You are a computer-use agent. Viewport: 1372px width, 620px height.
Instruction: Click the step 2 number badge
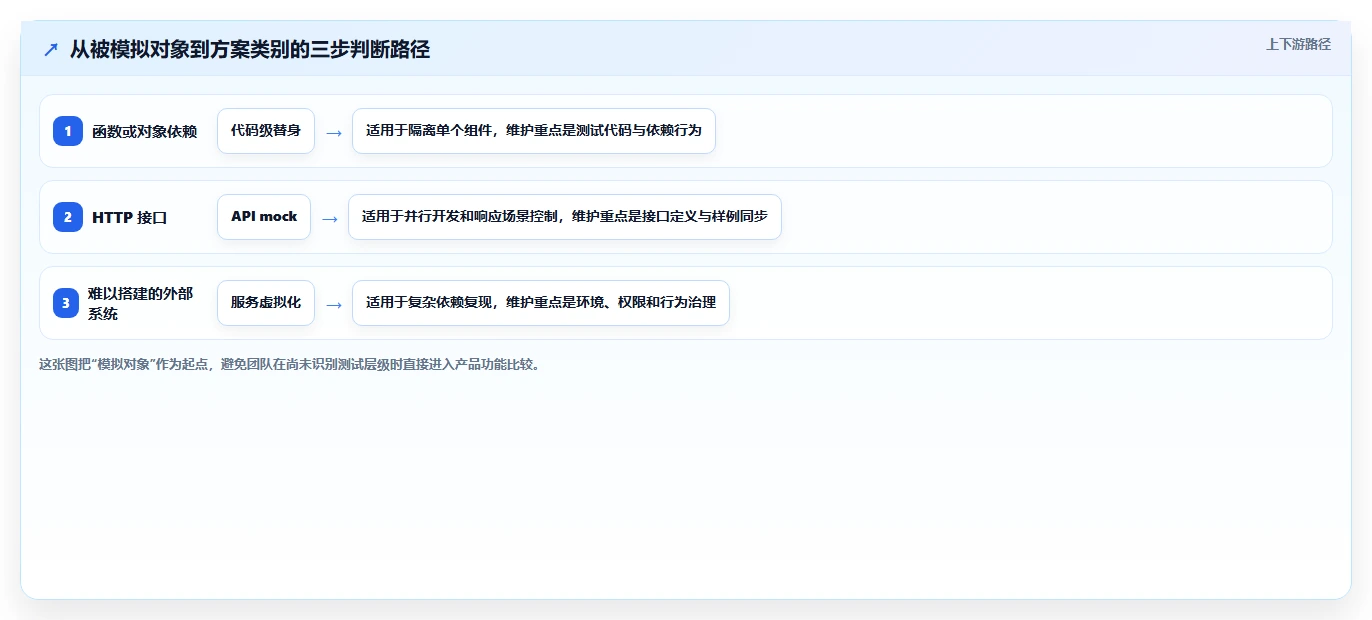point(68,217)
